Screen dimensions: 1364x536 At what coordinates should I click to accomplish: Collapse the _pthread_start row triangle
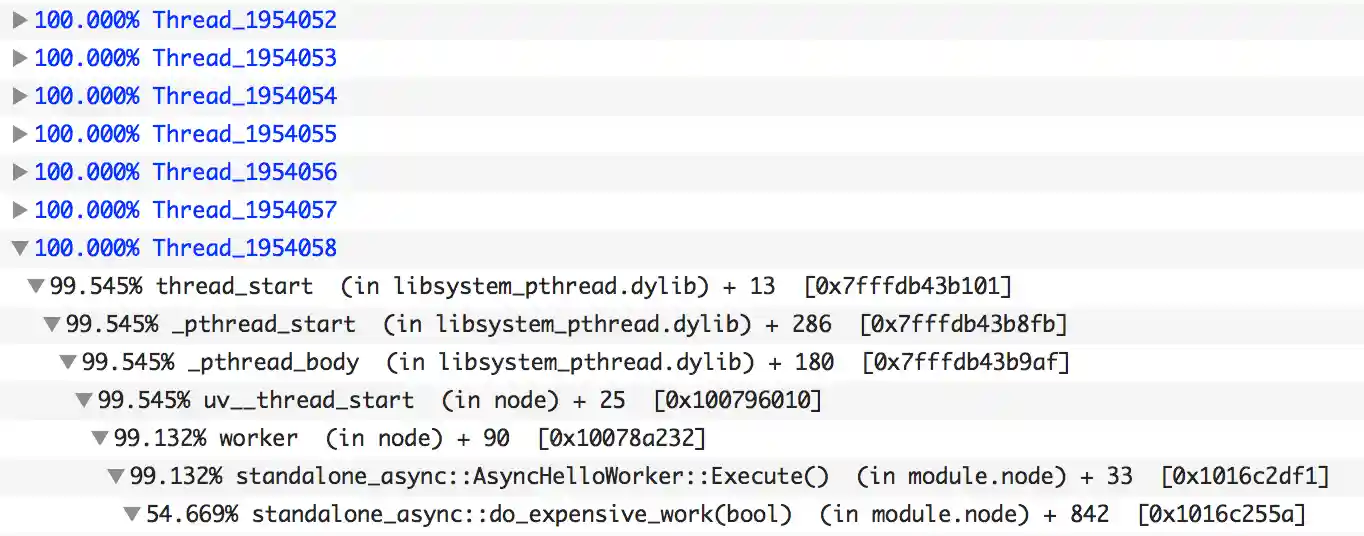click(x=51, y=325)
